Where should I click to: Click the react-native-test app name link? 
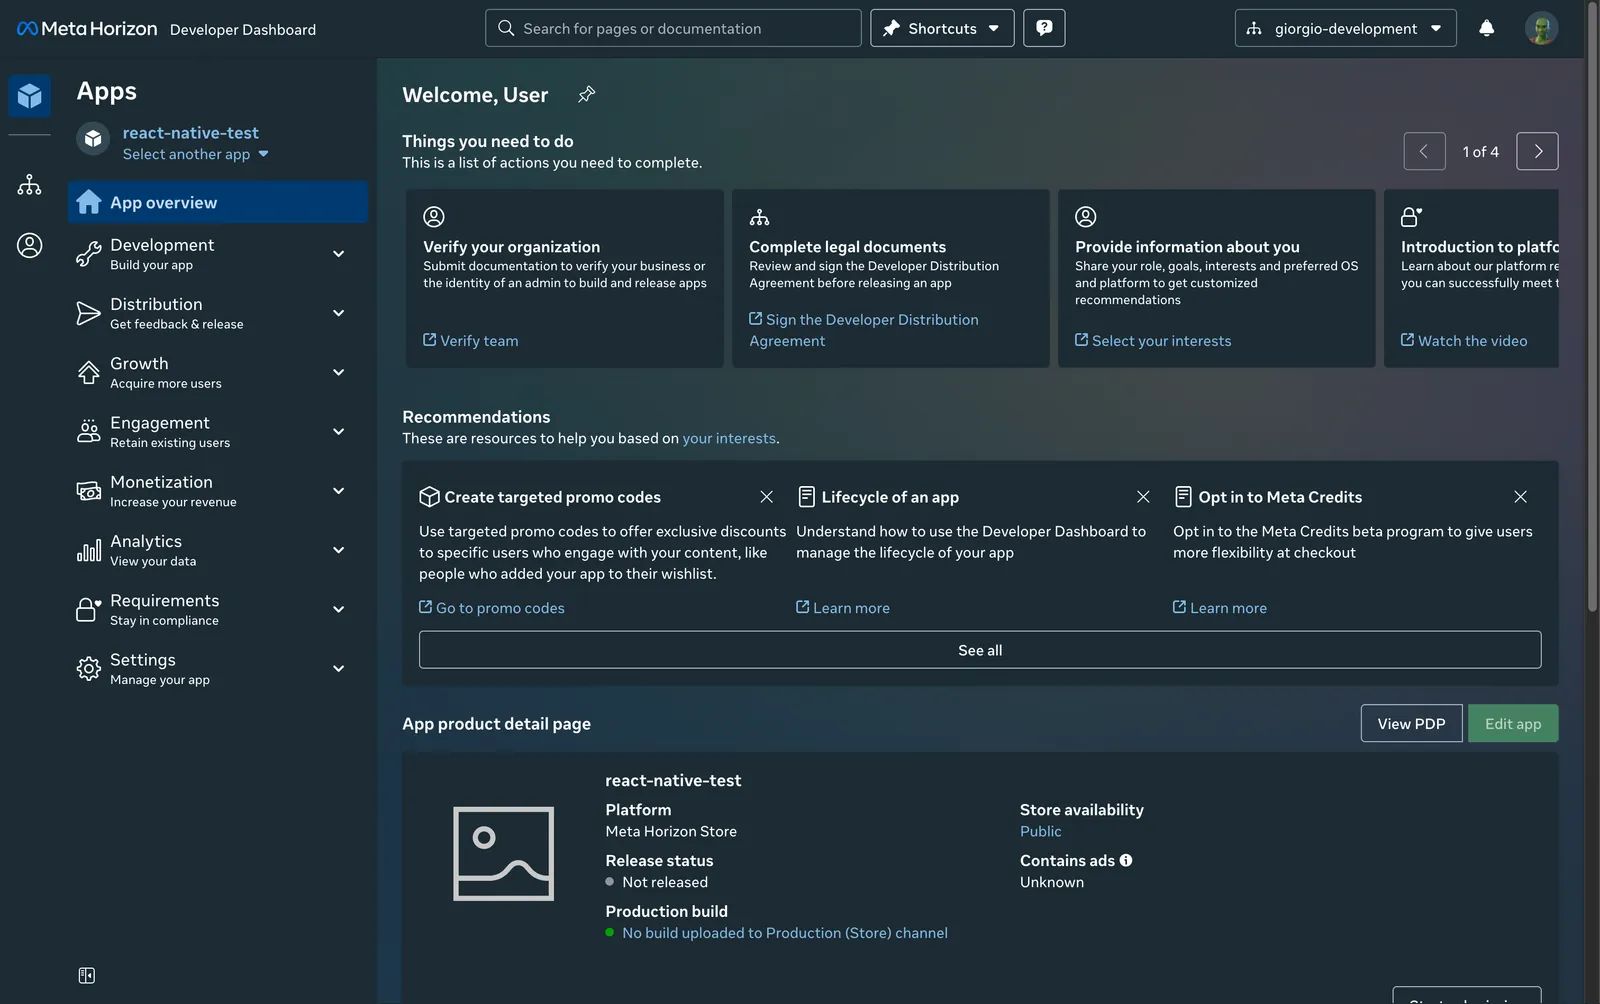(190, 132)
